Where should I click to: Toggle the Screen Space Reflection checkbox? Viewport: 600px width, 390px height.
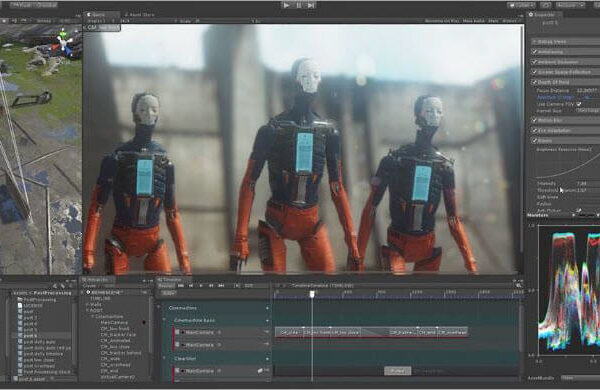point(535,72)
